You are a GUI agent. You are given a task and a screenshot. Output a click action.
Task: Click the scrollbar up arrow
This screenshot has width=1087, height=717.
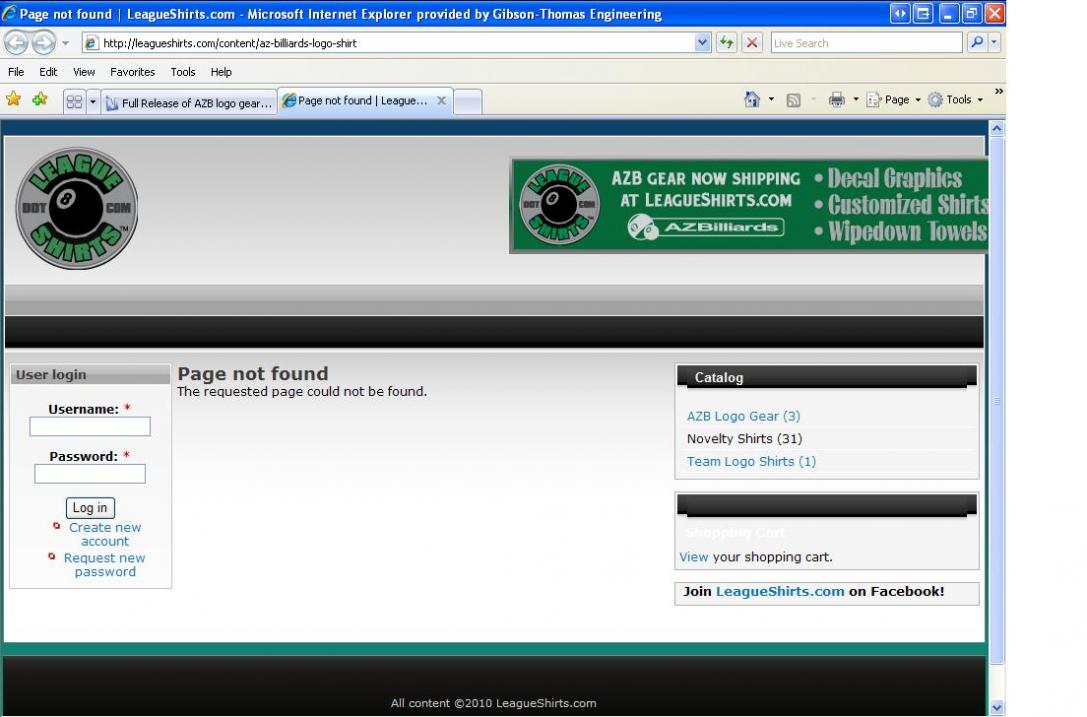coord(997,128)
